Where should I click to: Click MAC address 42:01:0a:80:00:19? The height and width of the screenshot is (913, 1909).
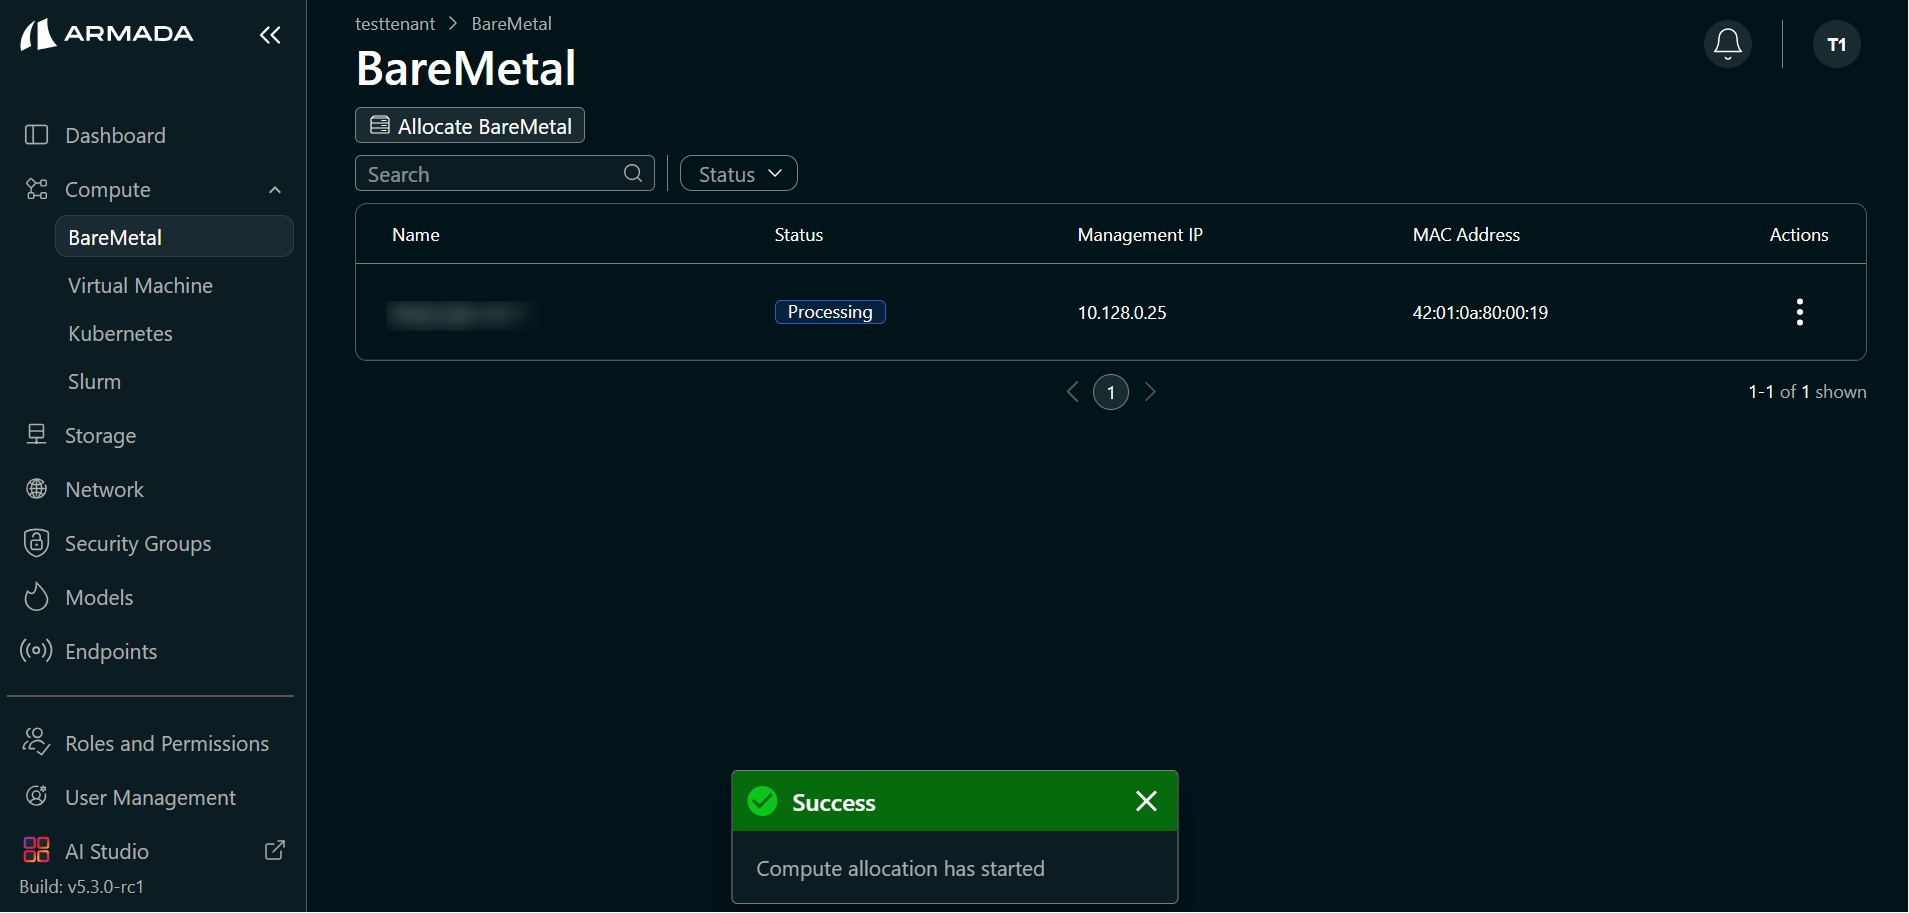point(1480,313)
